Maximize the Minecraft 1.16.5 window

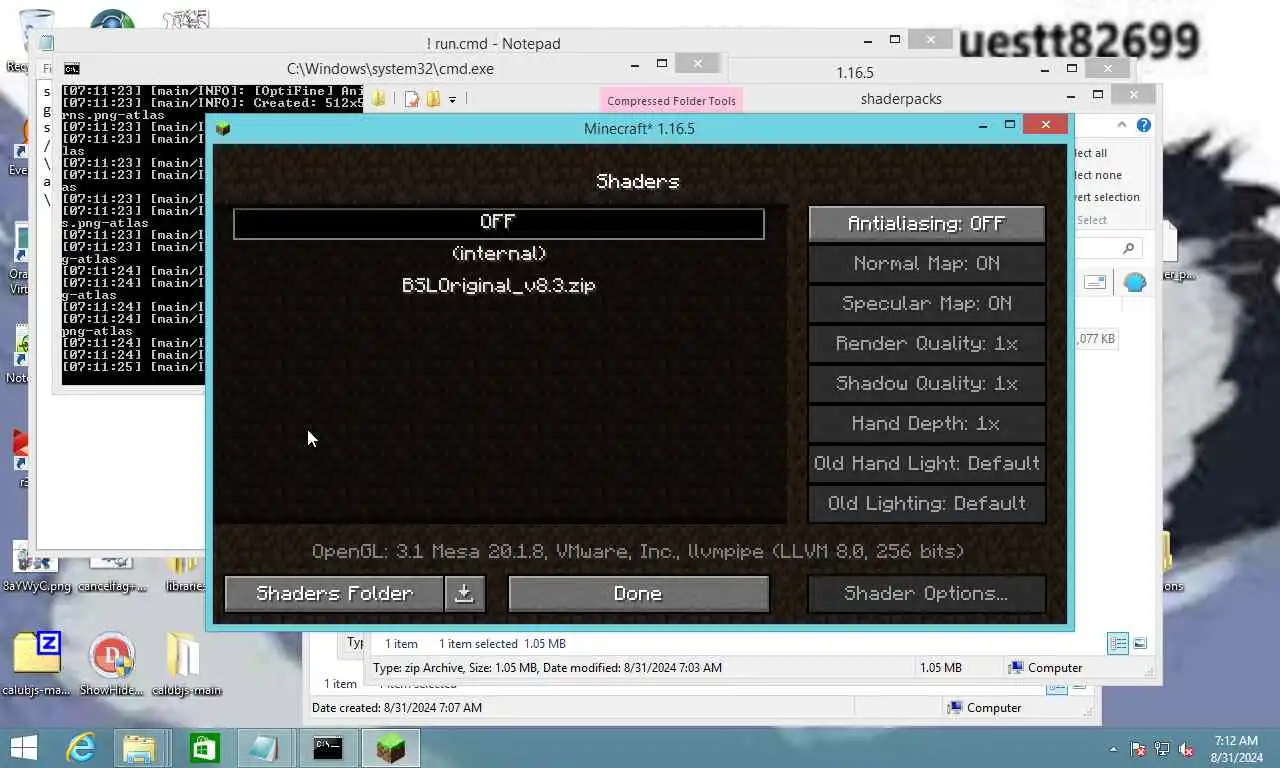click(x=1010, y=125)
